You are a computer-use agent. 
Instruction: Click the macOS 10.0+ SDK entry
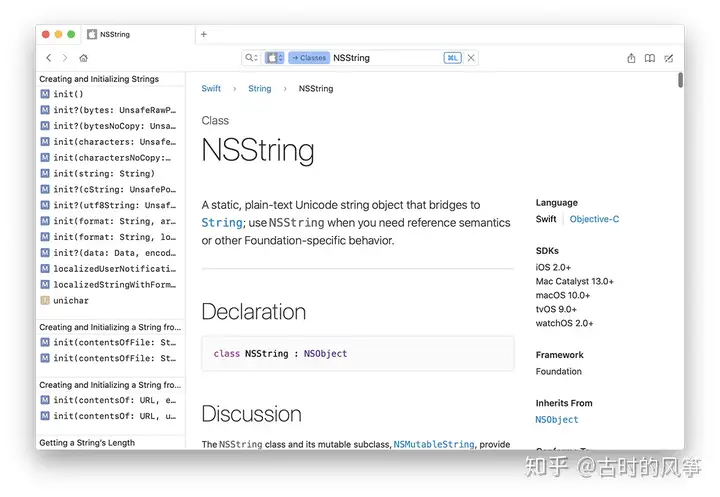point(562,295)
